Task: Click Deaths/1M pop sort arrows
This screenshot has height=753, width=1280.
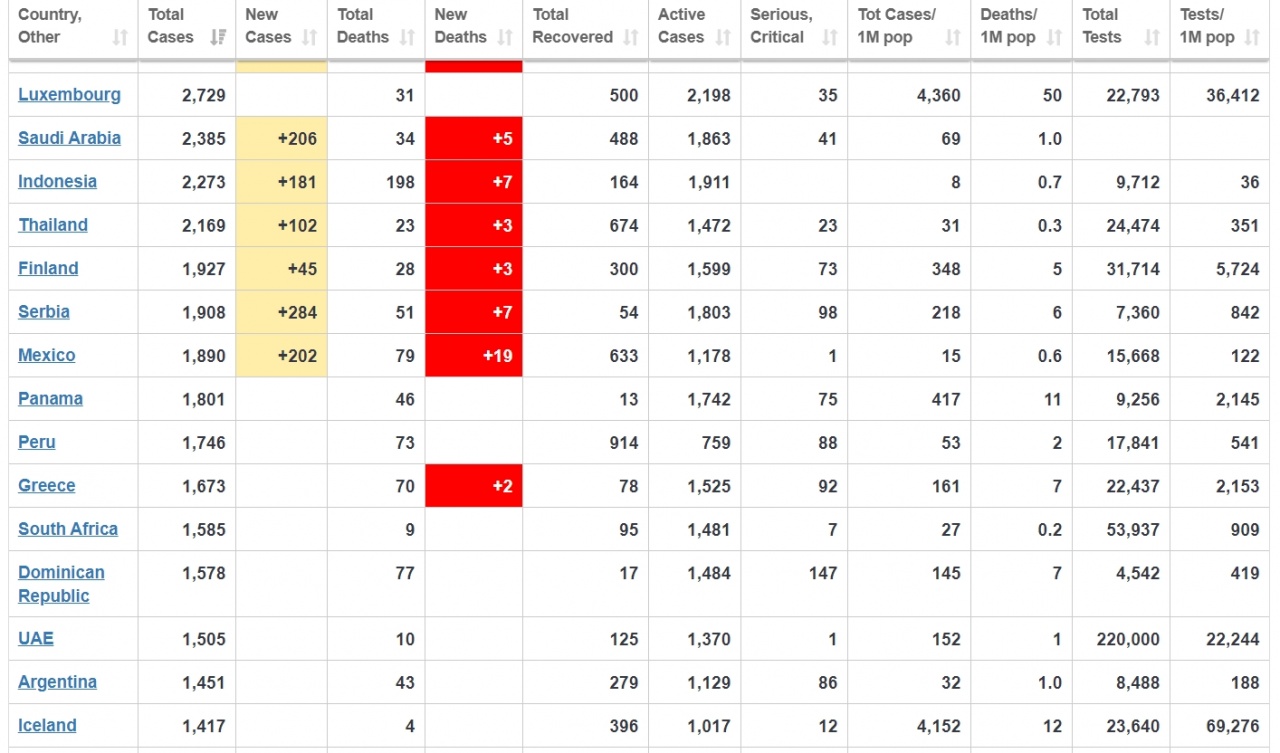Action: pos(1054,38)
